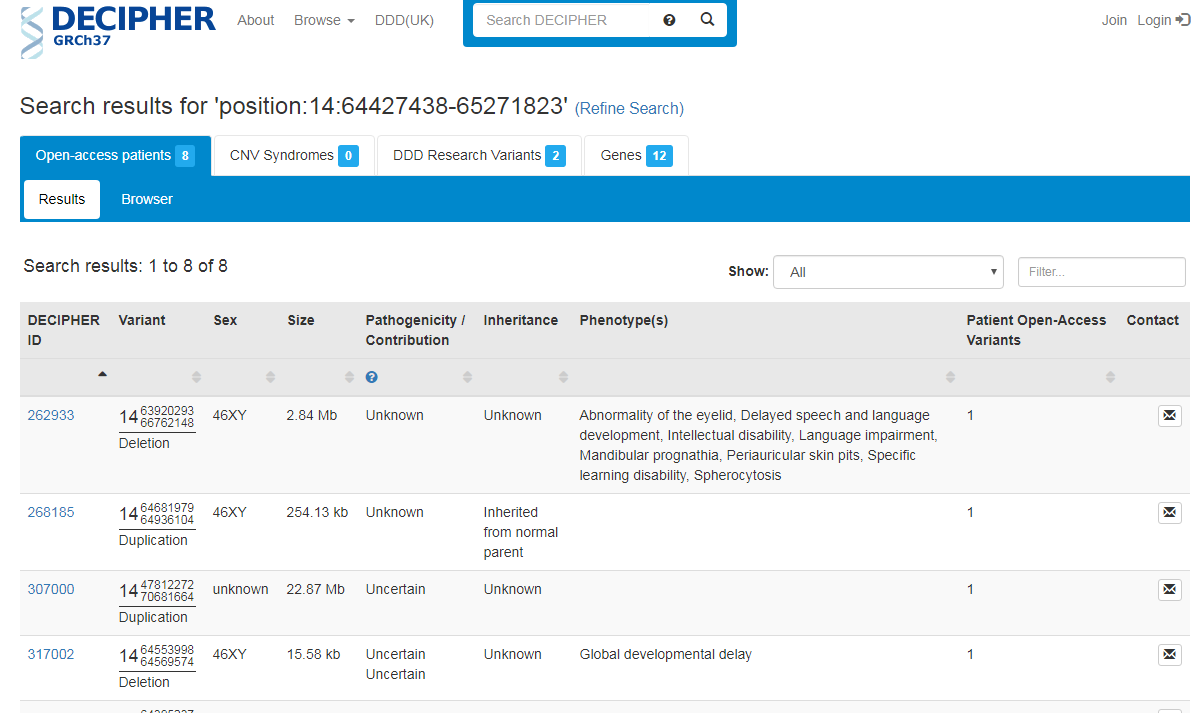Sort table by Phenotype(s) column

[x=950, y=377]
